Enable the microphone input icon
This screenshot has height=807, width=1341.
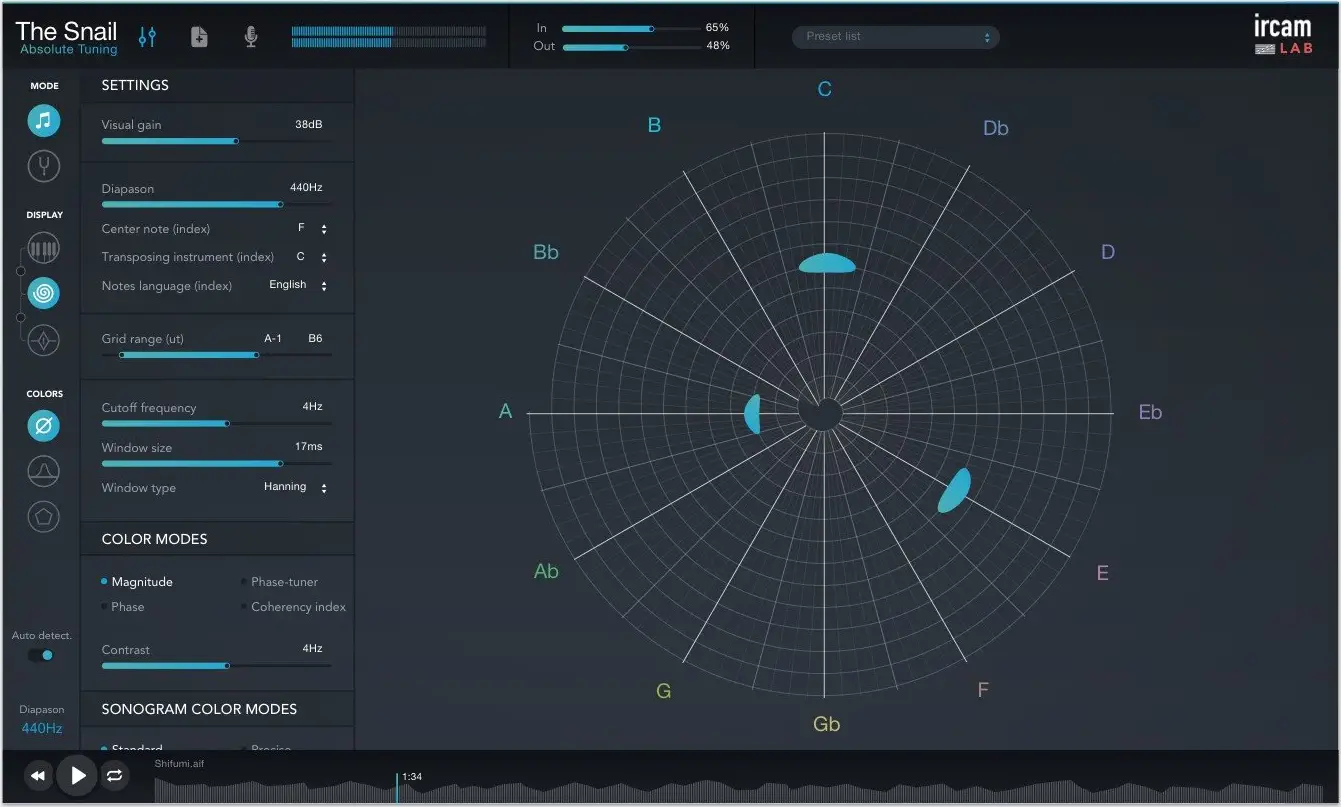[251, 37]
